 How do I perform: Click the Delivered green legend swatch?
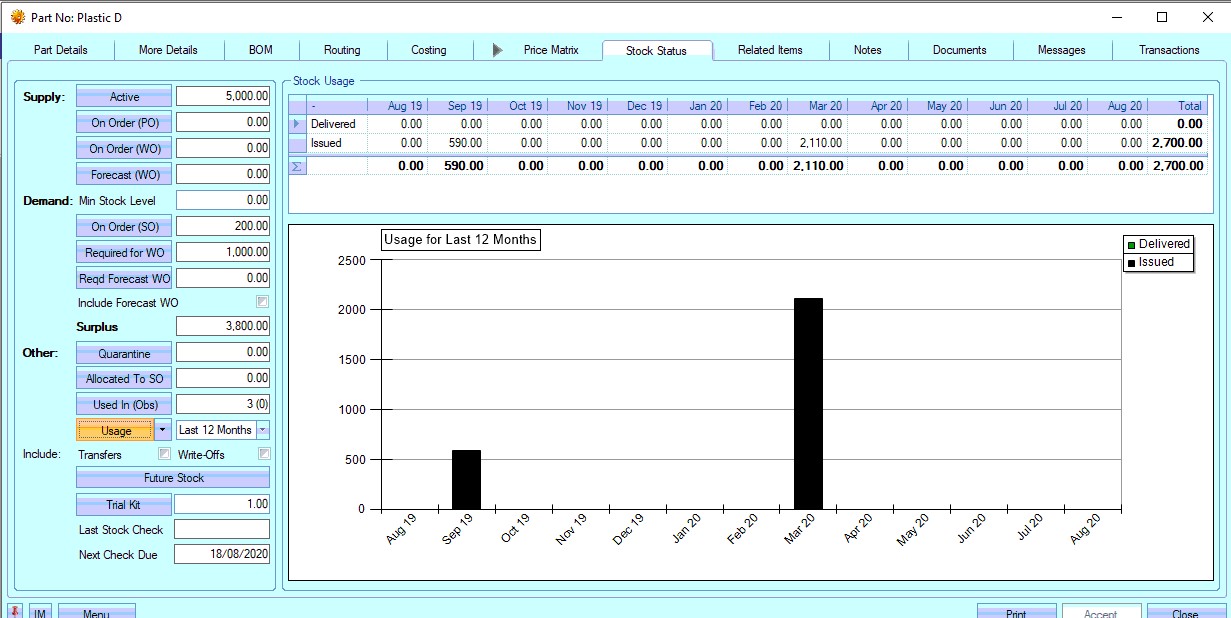[x=1131, y=244]
